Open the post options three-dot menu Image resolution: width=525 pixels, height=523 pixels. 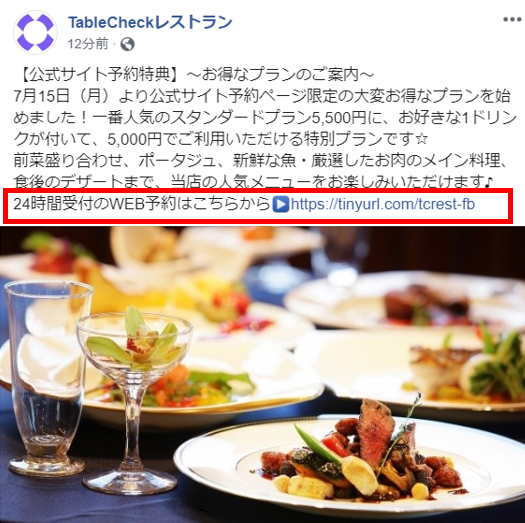[x=512, y=19]
